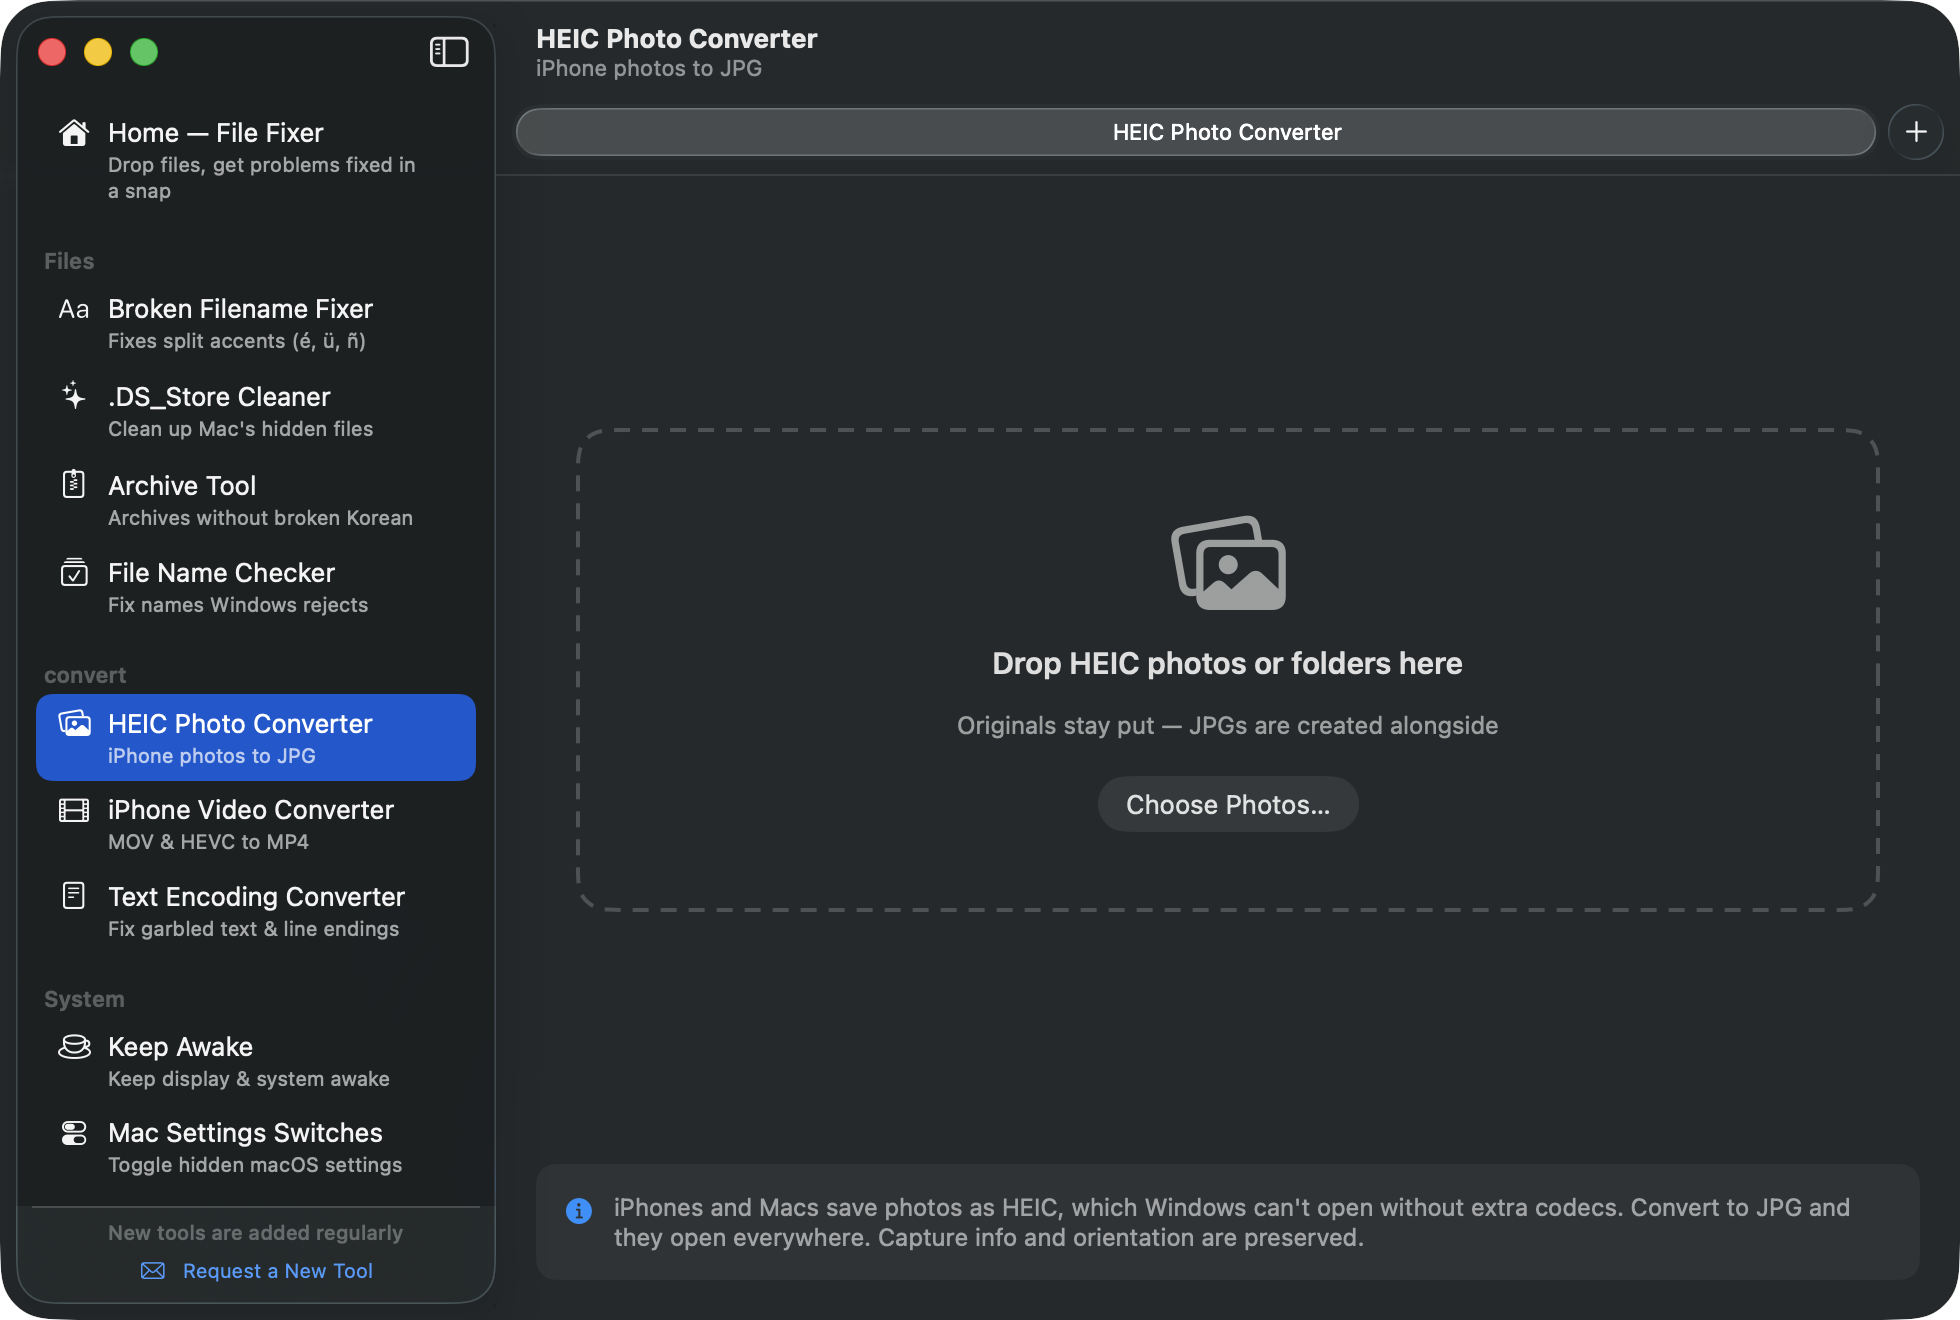
Task: Add a new tab with the plus button
Action: pos(1916,132)
